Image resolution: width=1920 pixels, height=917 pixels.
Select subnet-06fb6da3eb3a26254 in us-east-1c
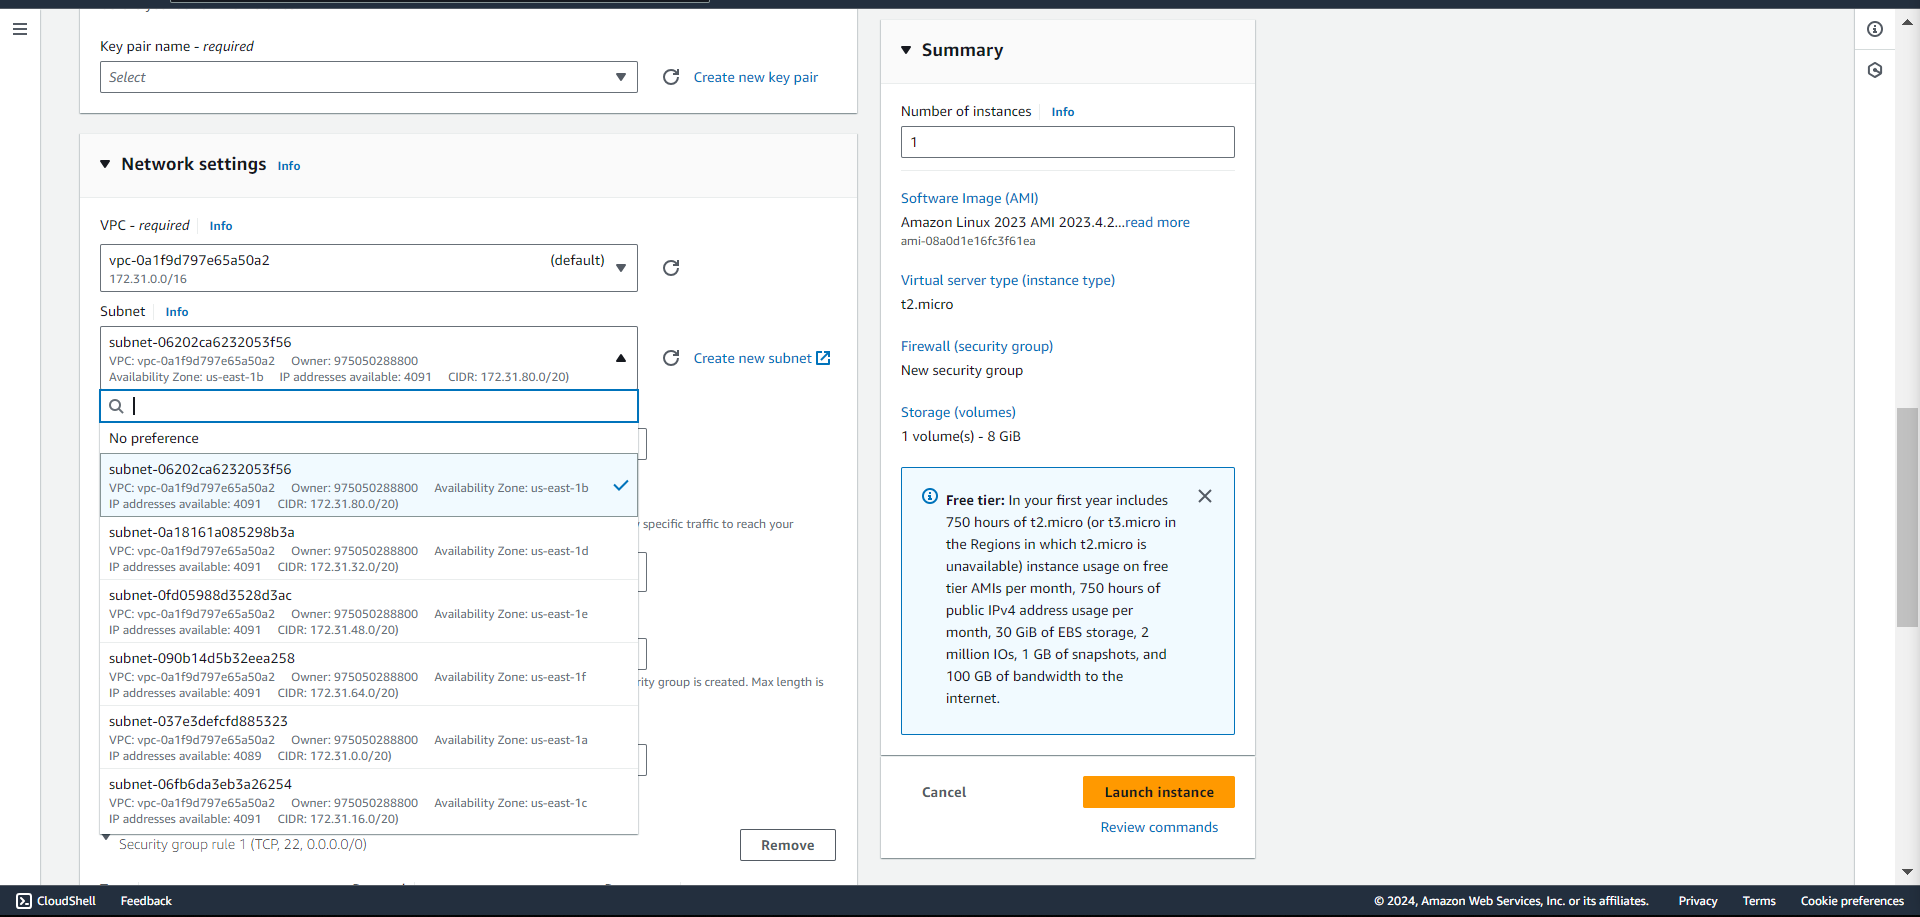pyautogui.click(x=368, y=801)
